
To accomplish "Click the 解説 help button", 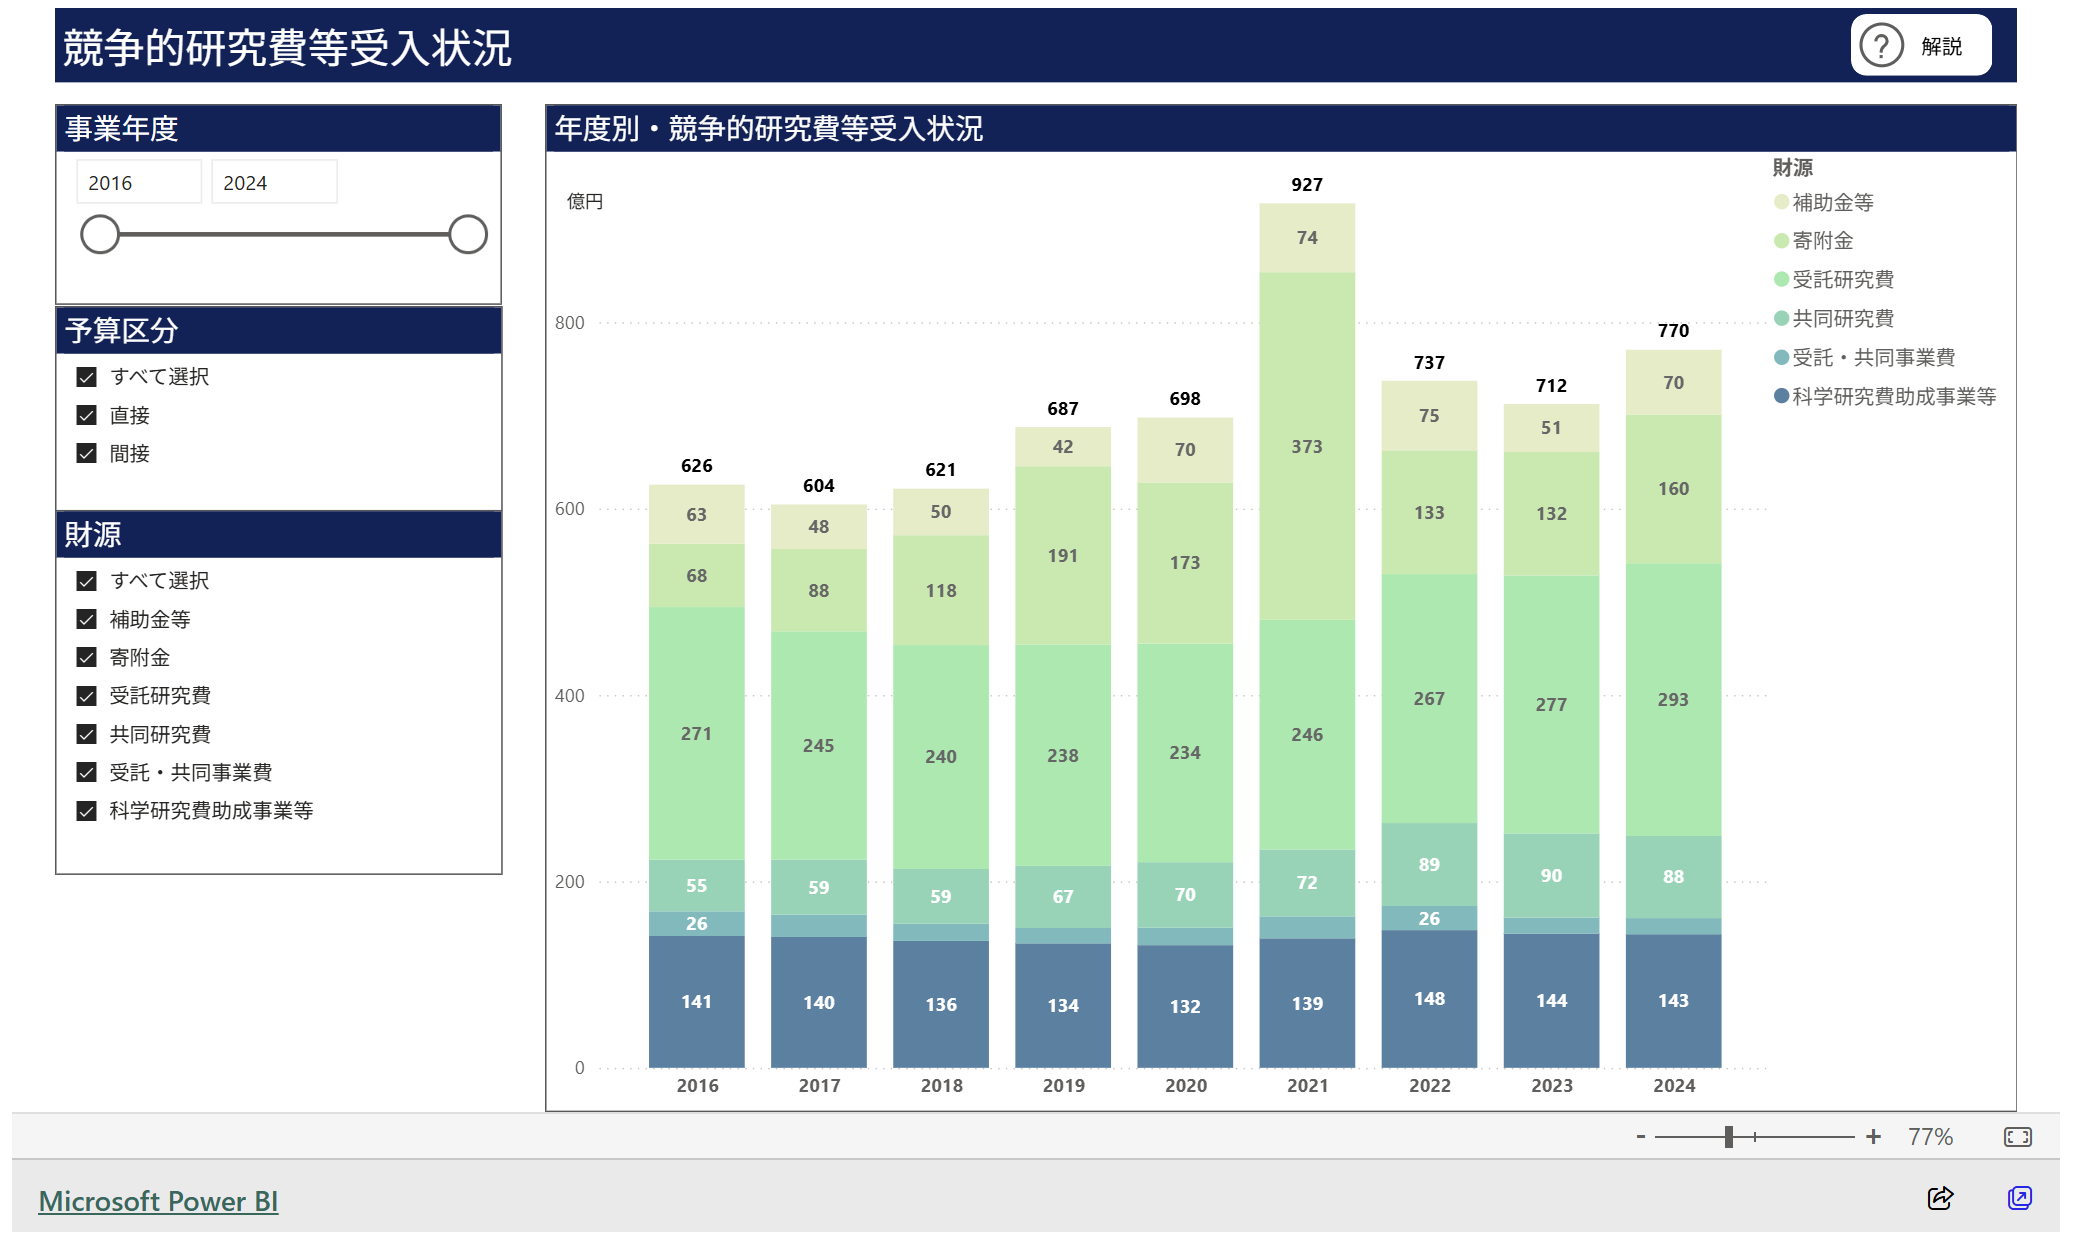I will 1919,46.
